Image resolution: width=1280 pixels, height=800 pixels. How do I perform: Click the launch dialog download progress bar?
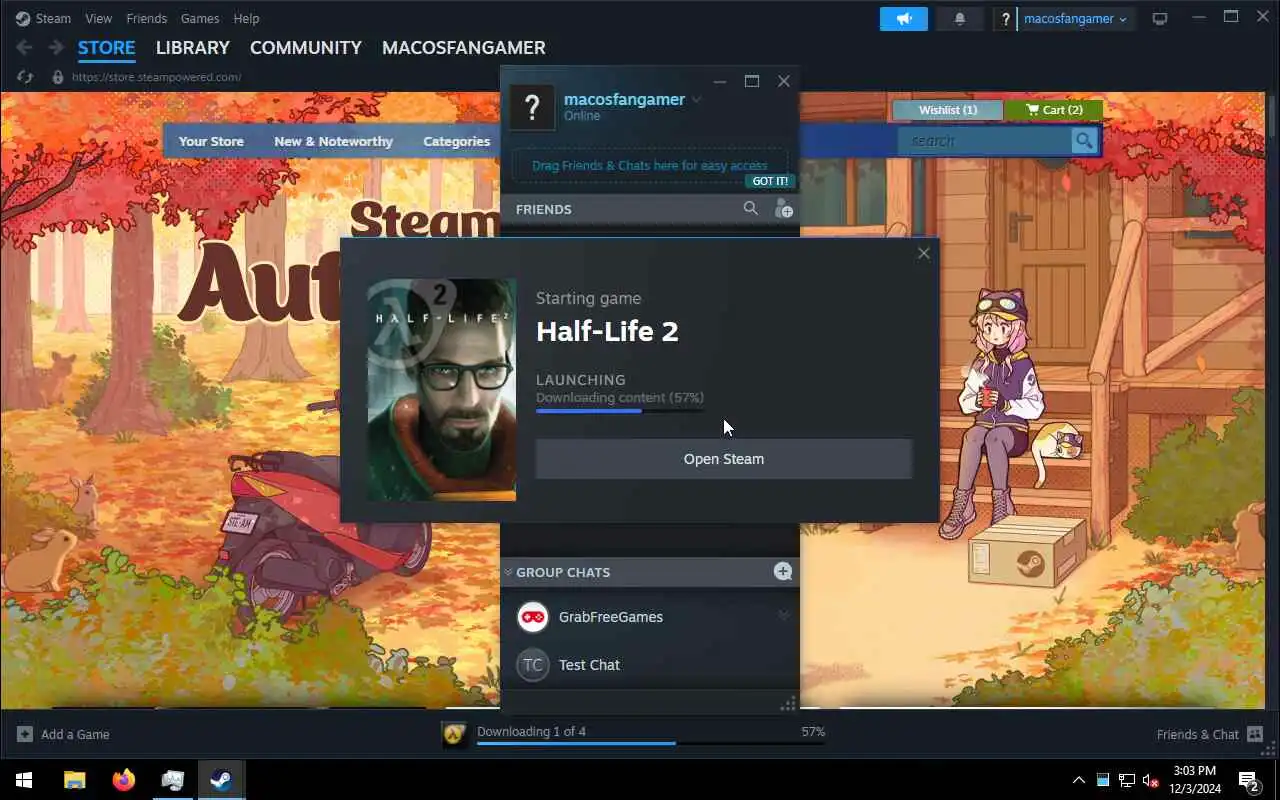(620, 411)
